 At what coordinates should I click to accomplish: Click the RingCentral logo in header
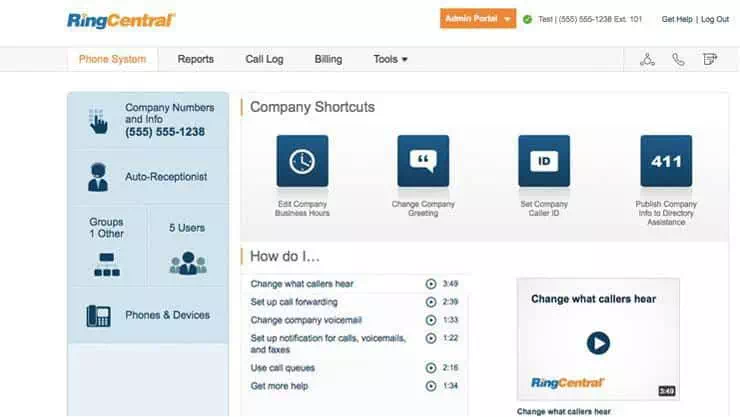click(x=121, y=20)
